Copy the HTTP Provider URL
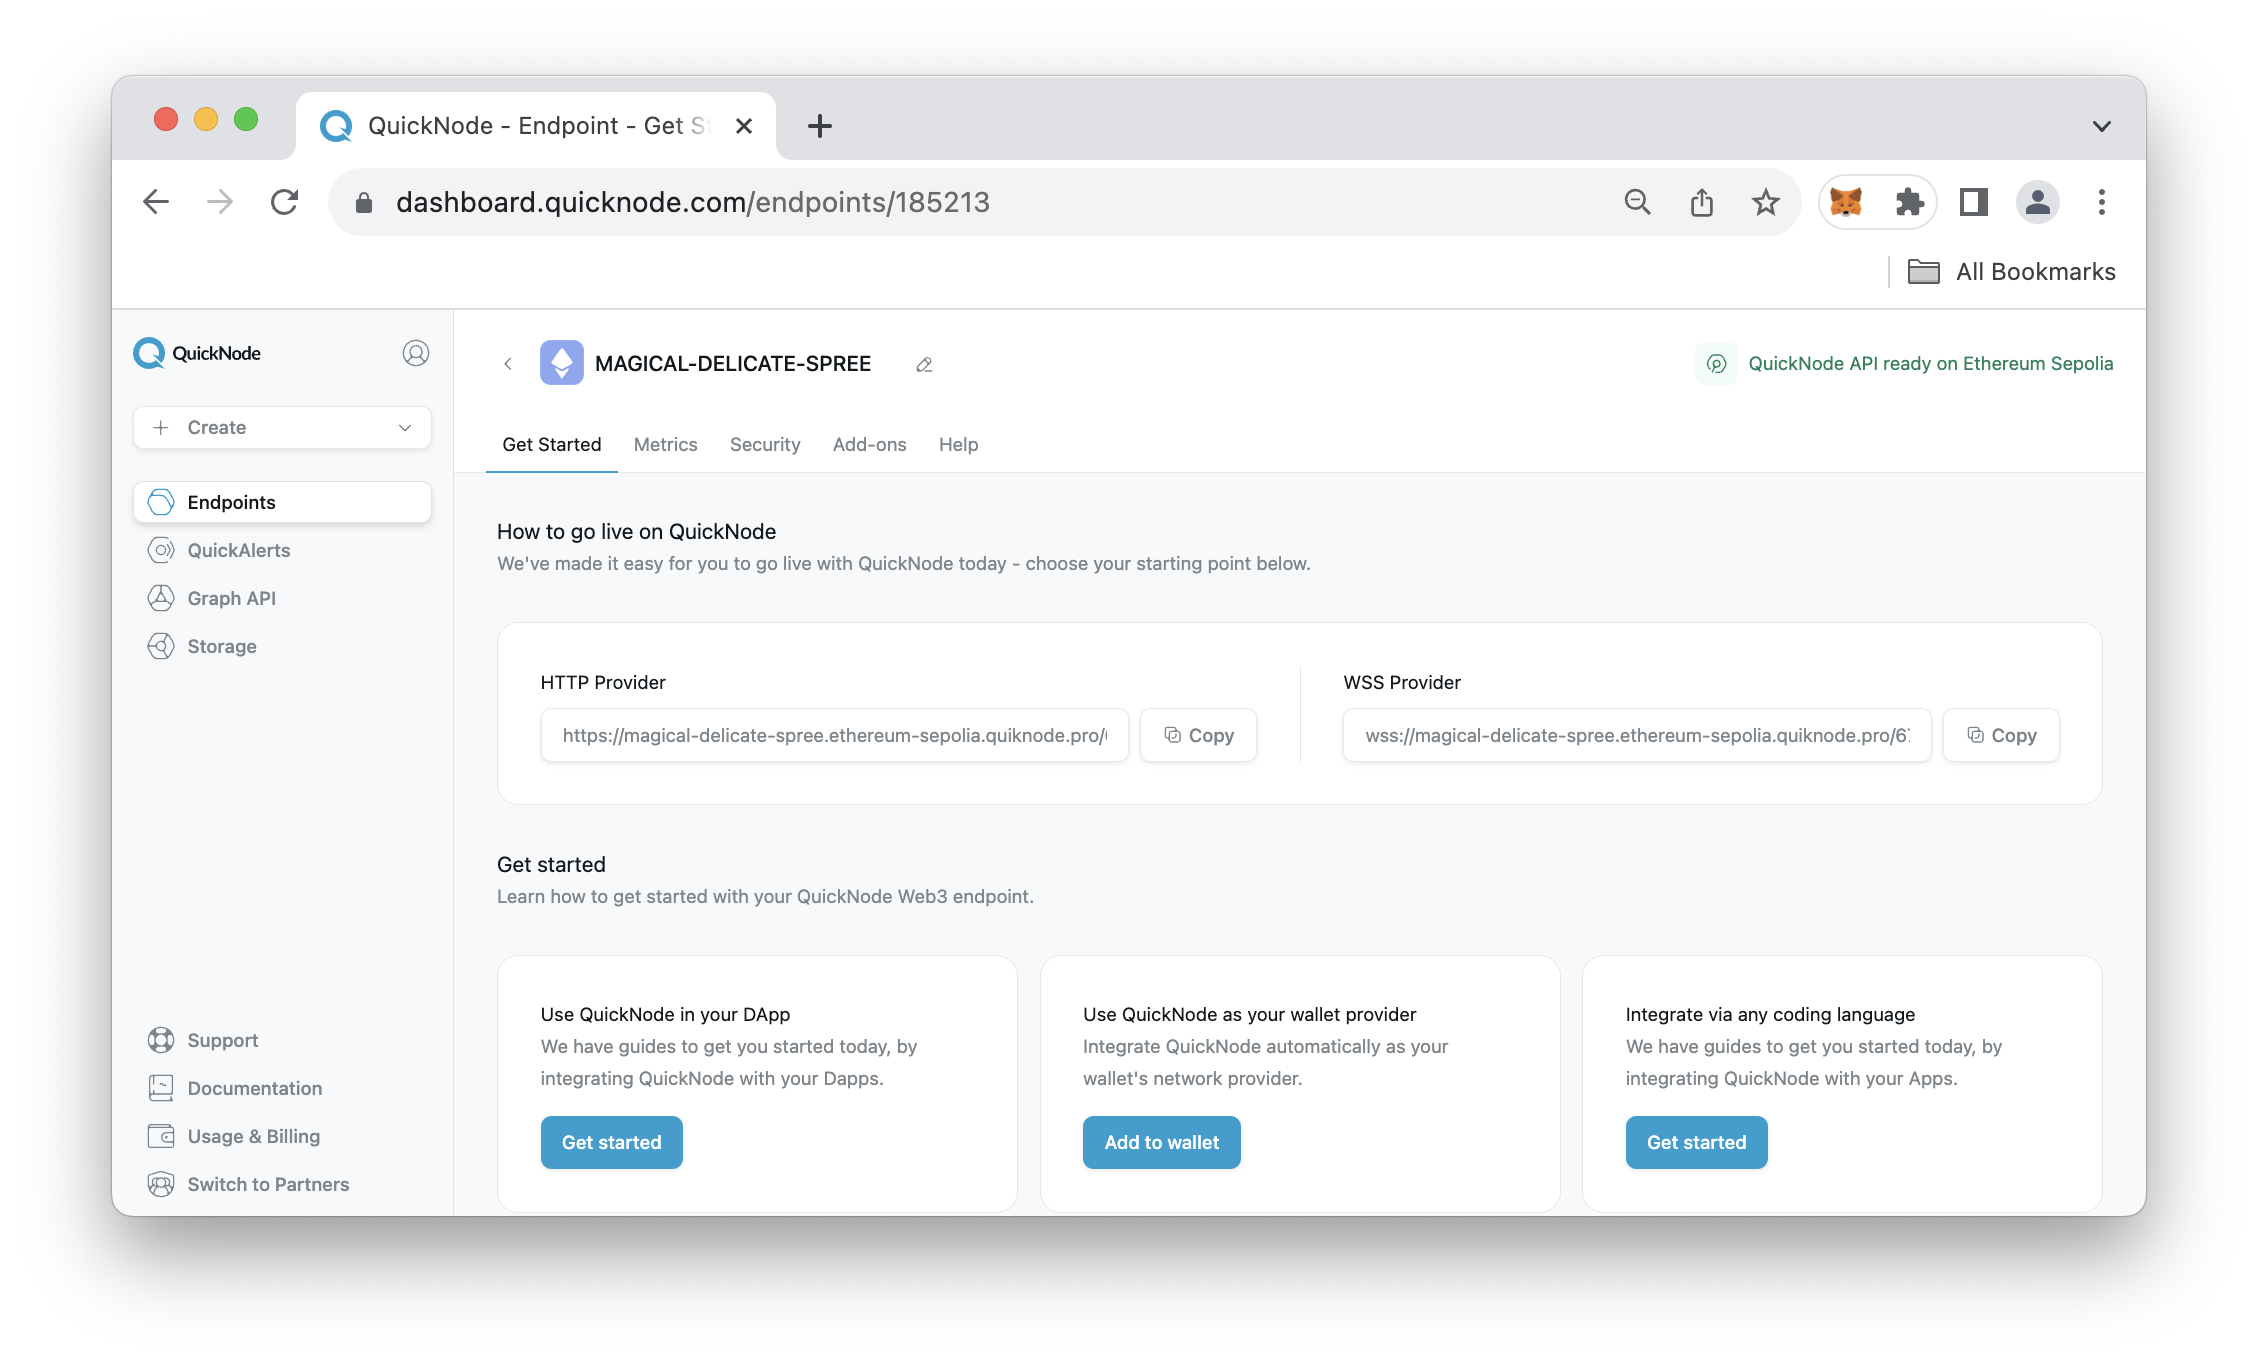The image size is (2258, 1364). pyautogui.click(x=1200, y=734)
